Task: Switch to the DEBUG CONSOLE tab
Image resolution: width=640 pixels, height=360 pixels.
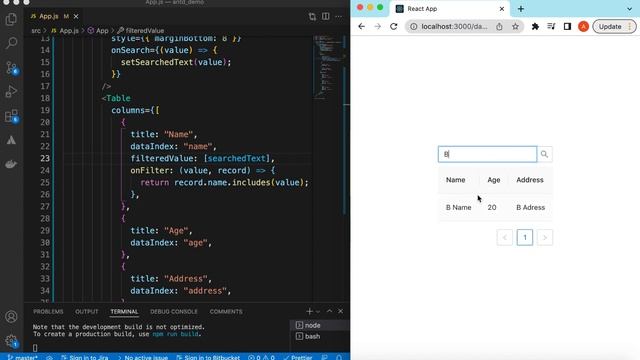Action: coord(174,311)
